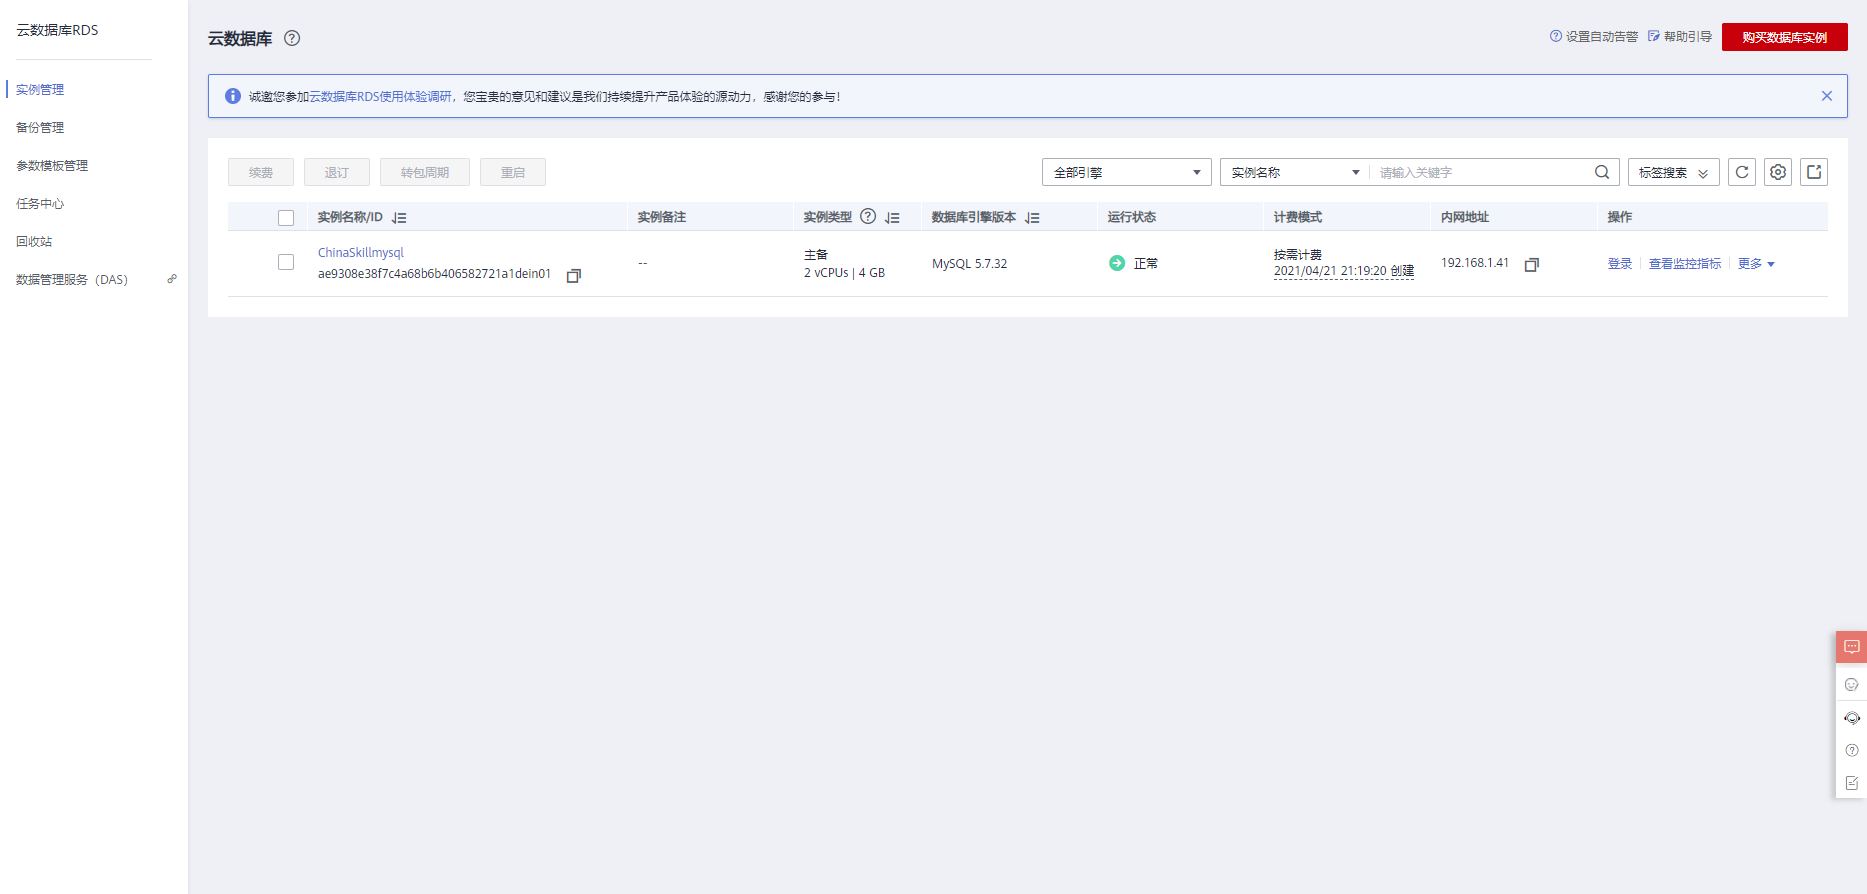Click the 登录 link for ChinaSkillmysql

pos(1620,264)
